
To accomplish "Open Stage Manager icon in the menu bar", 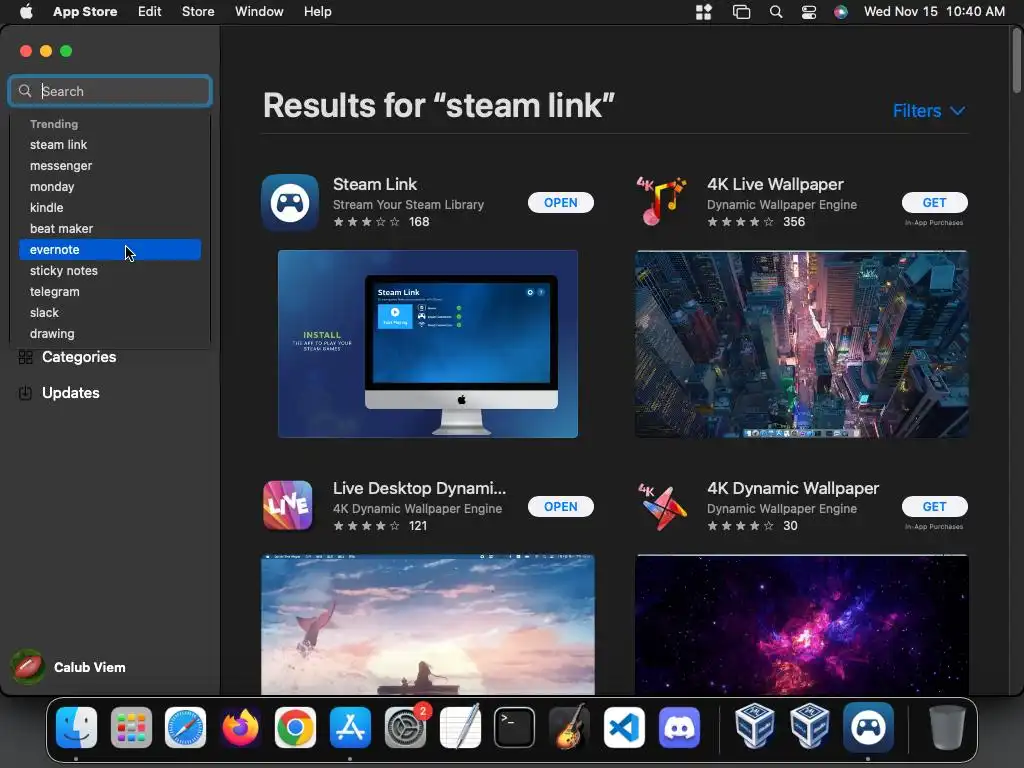I will [741, 12].
